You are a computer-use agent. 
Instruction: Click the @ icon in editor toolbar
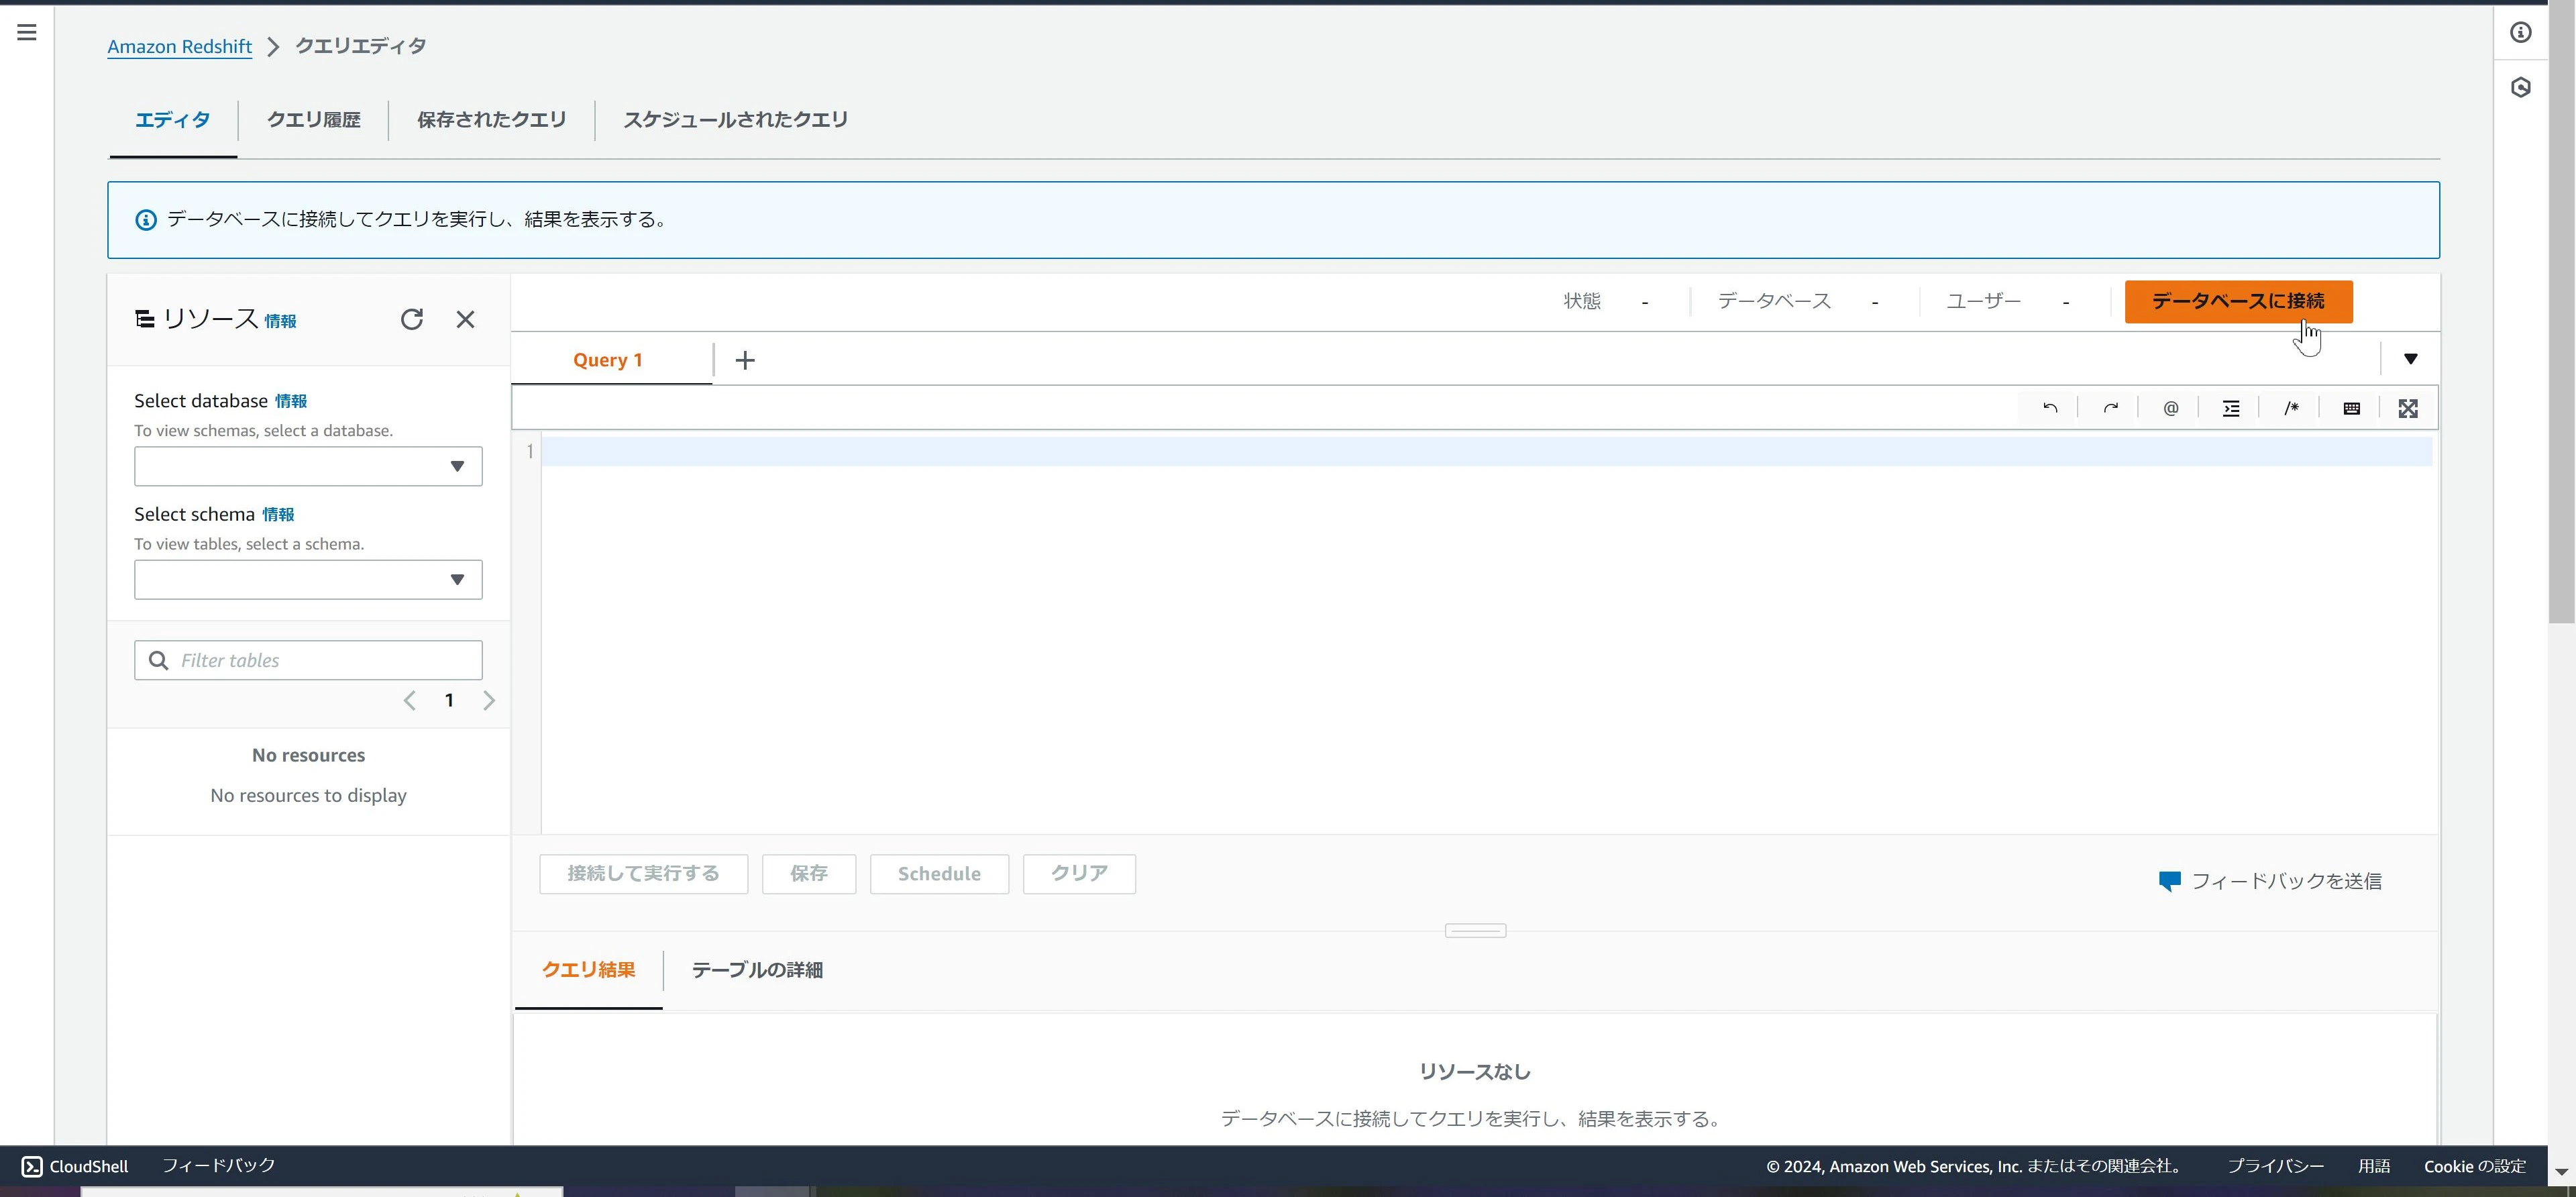(2171, 408)
